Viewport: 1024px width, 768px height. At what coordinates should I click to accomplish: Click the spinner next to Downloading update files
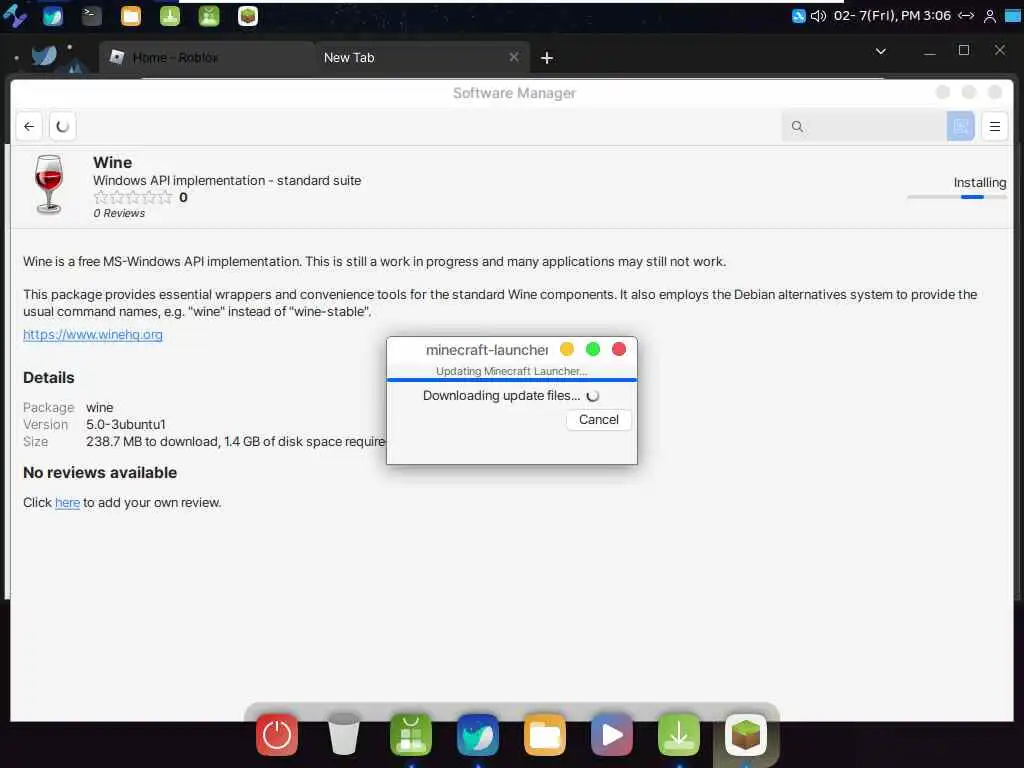coord(593,396)
